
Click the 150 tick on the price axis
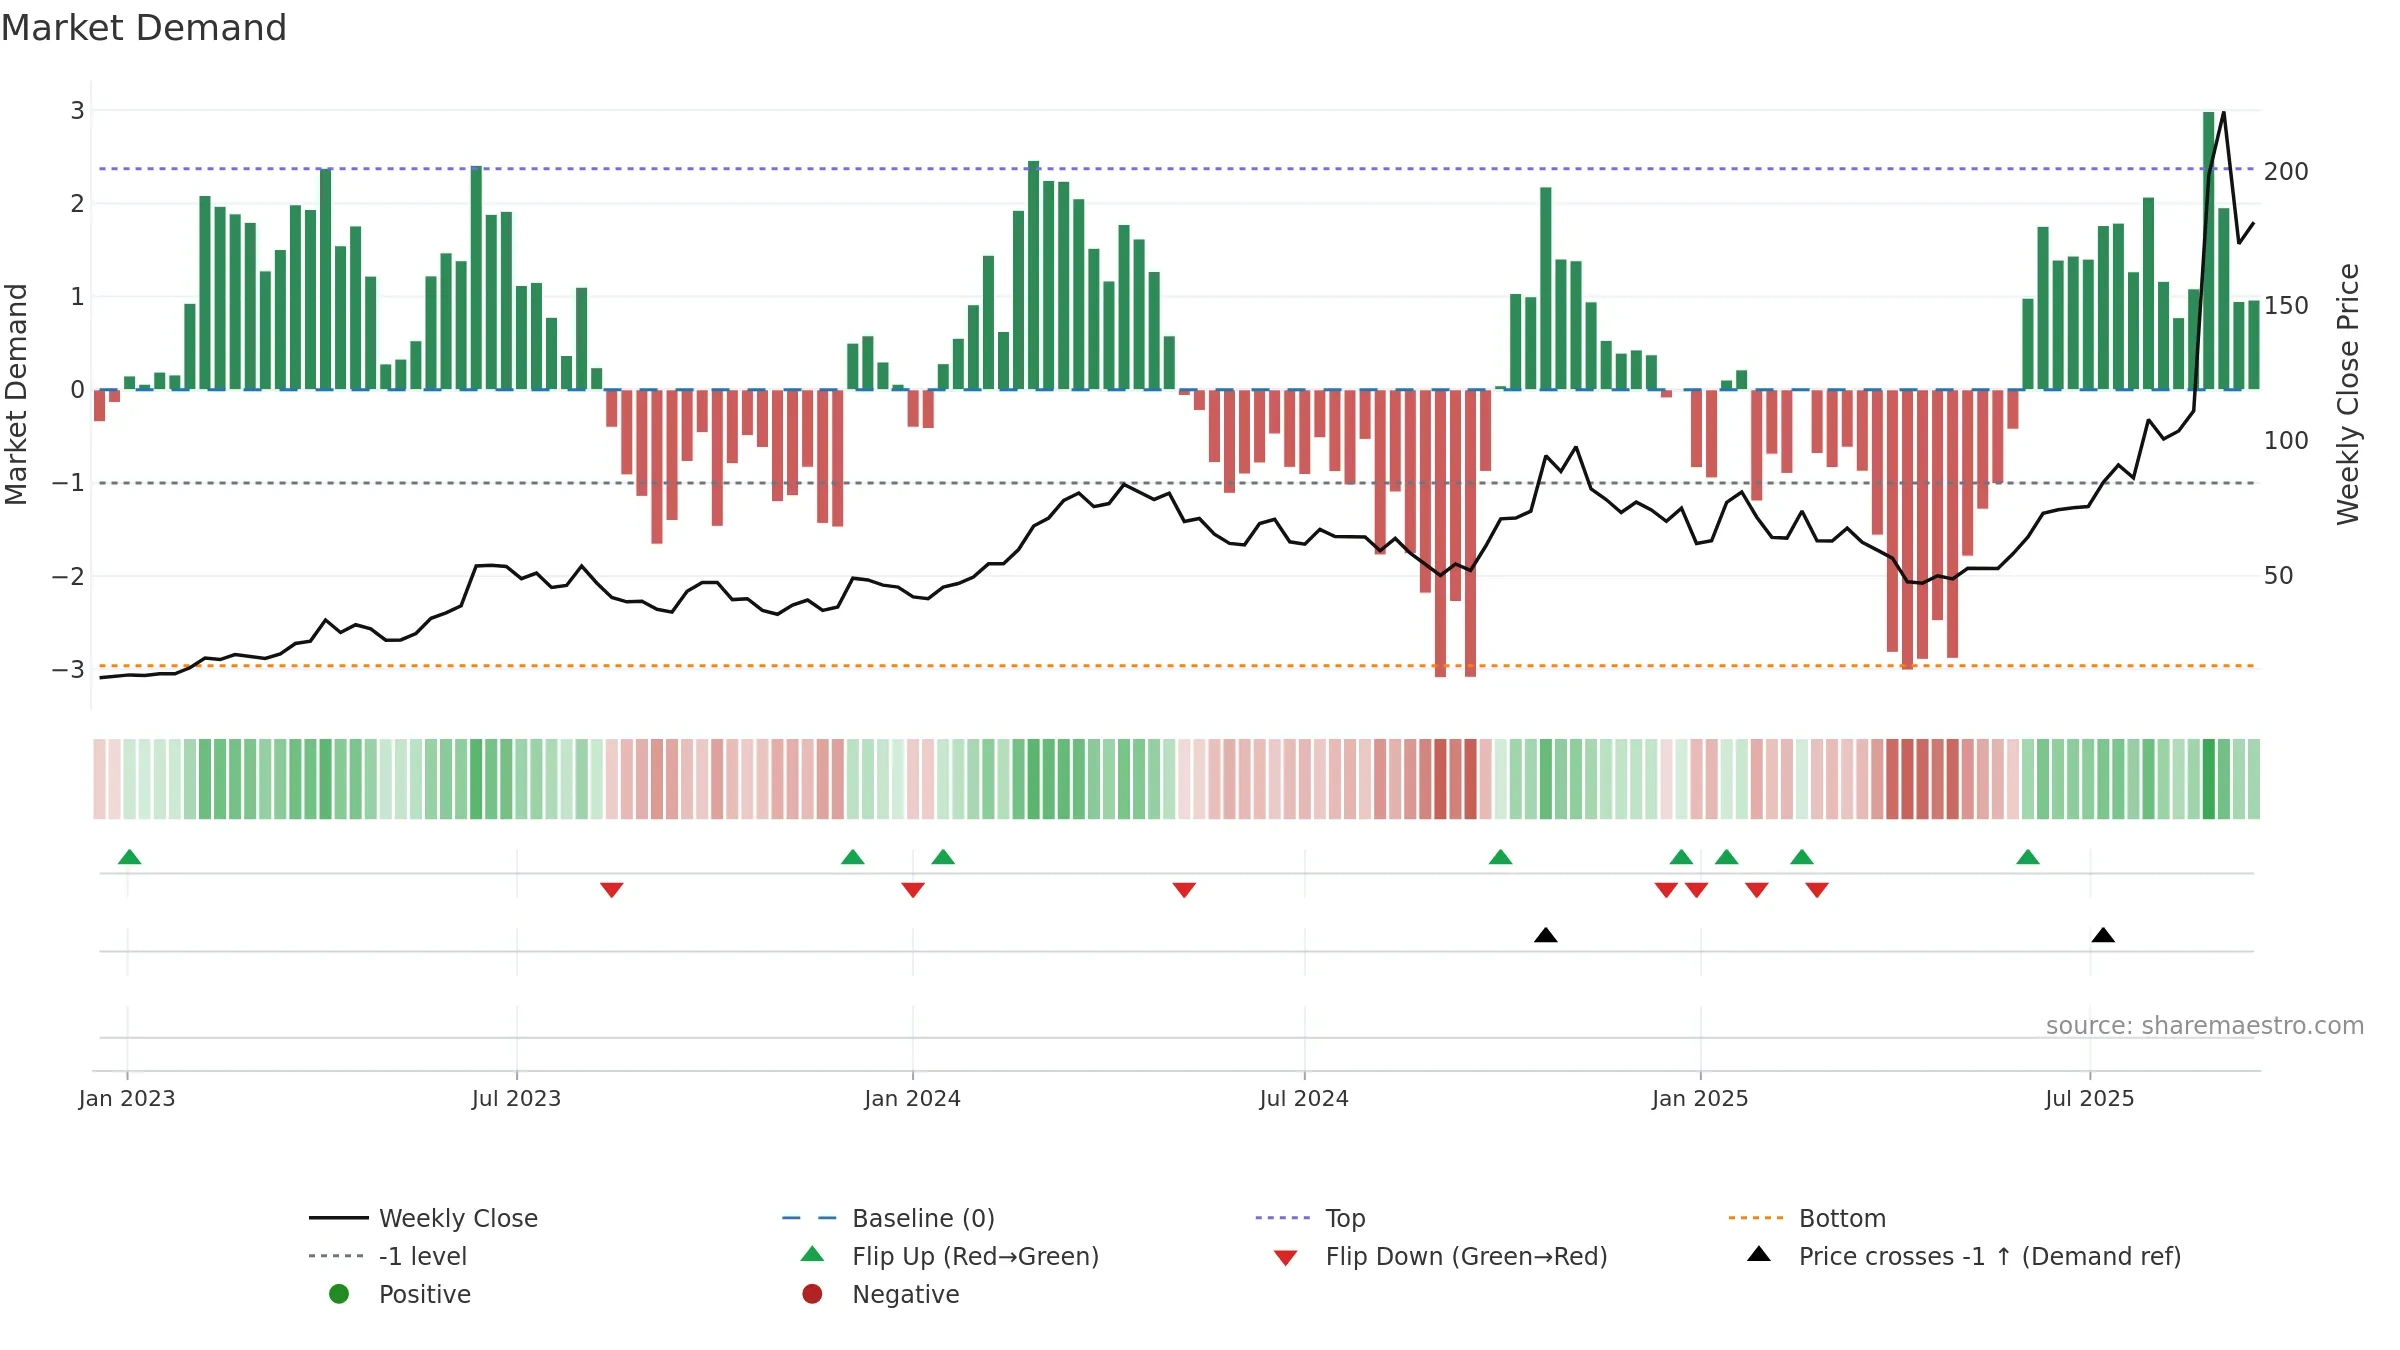(2286, 306)
